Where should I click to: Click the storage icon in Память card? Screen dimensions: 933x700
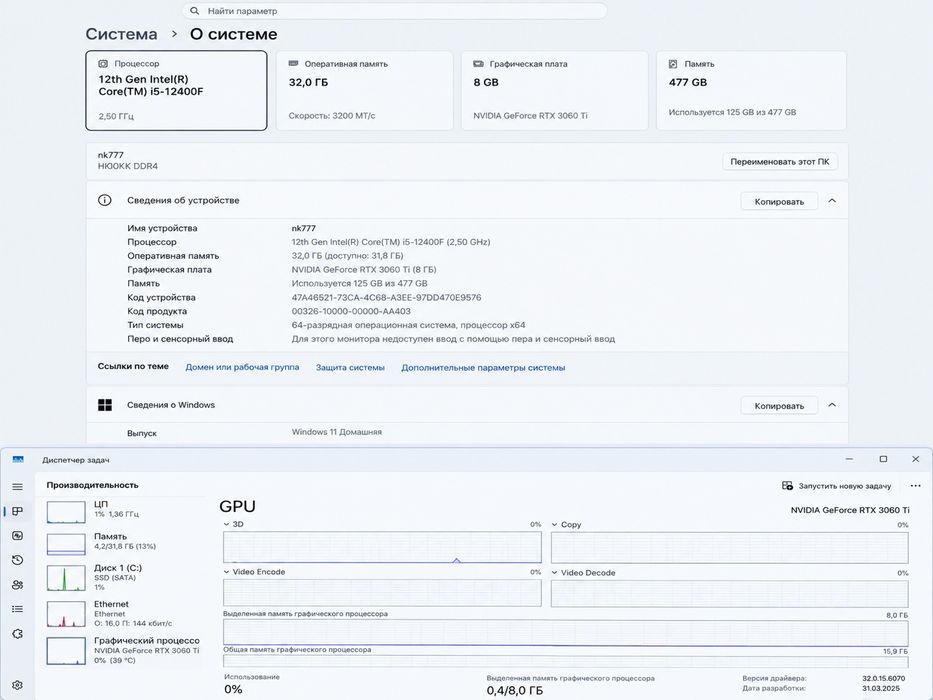pyautogui.click(x=673, y=64)
